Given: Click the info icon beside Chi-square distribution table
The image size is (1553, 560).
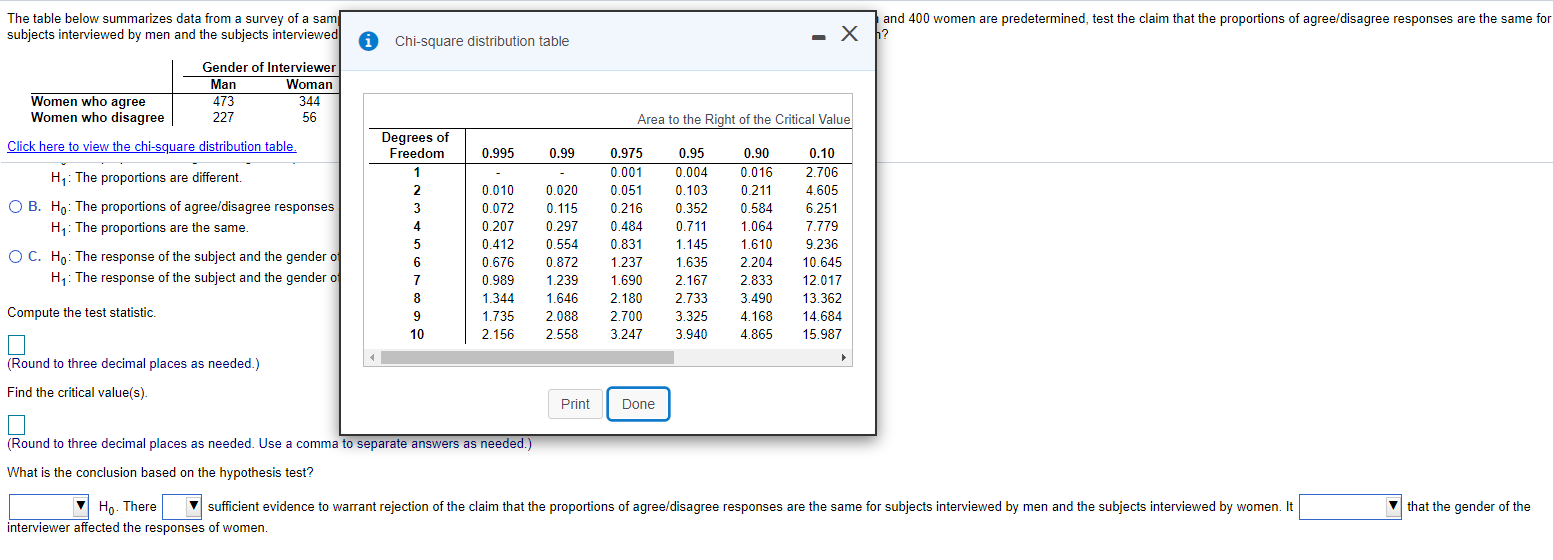Looking at the screenshot, I should pyautogui.click(x=370, y=41).
